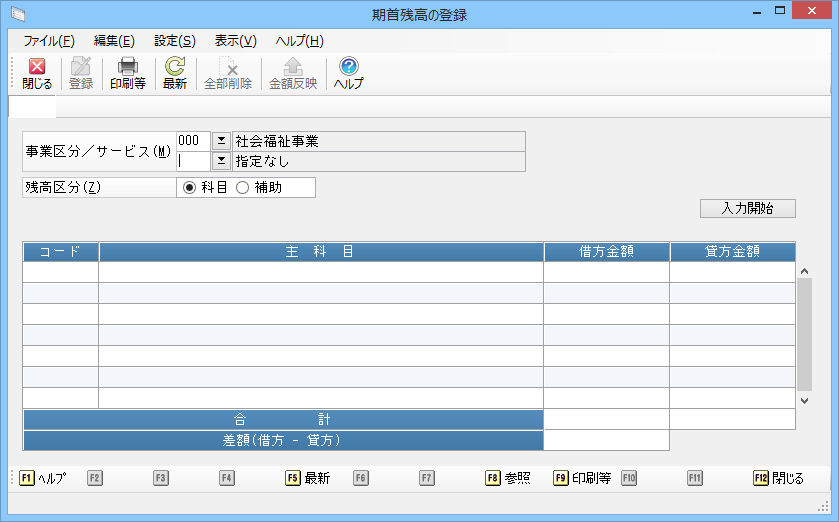Select the 補助 radio button
This screenshot has width=839, height=522.
(x=241, y=188)
